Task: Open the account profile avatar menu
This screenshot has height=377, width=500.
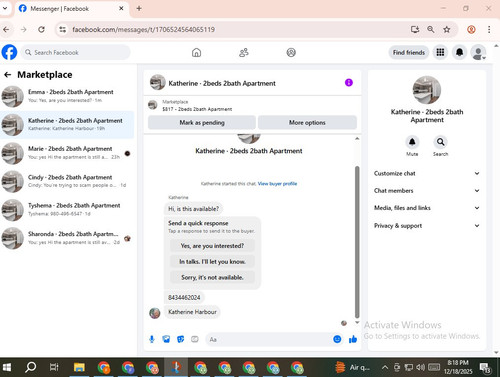Action: pos(478,52)
